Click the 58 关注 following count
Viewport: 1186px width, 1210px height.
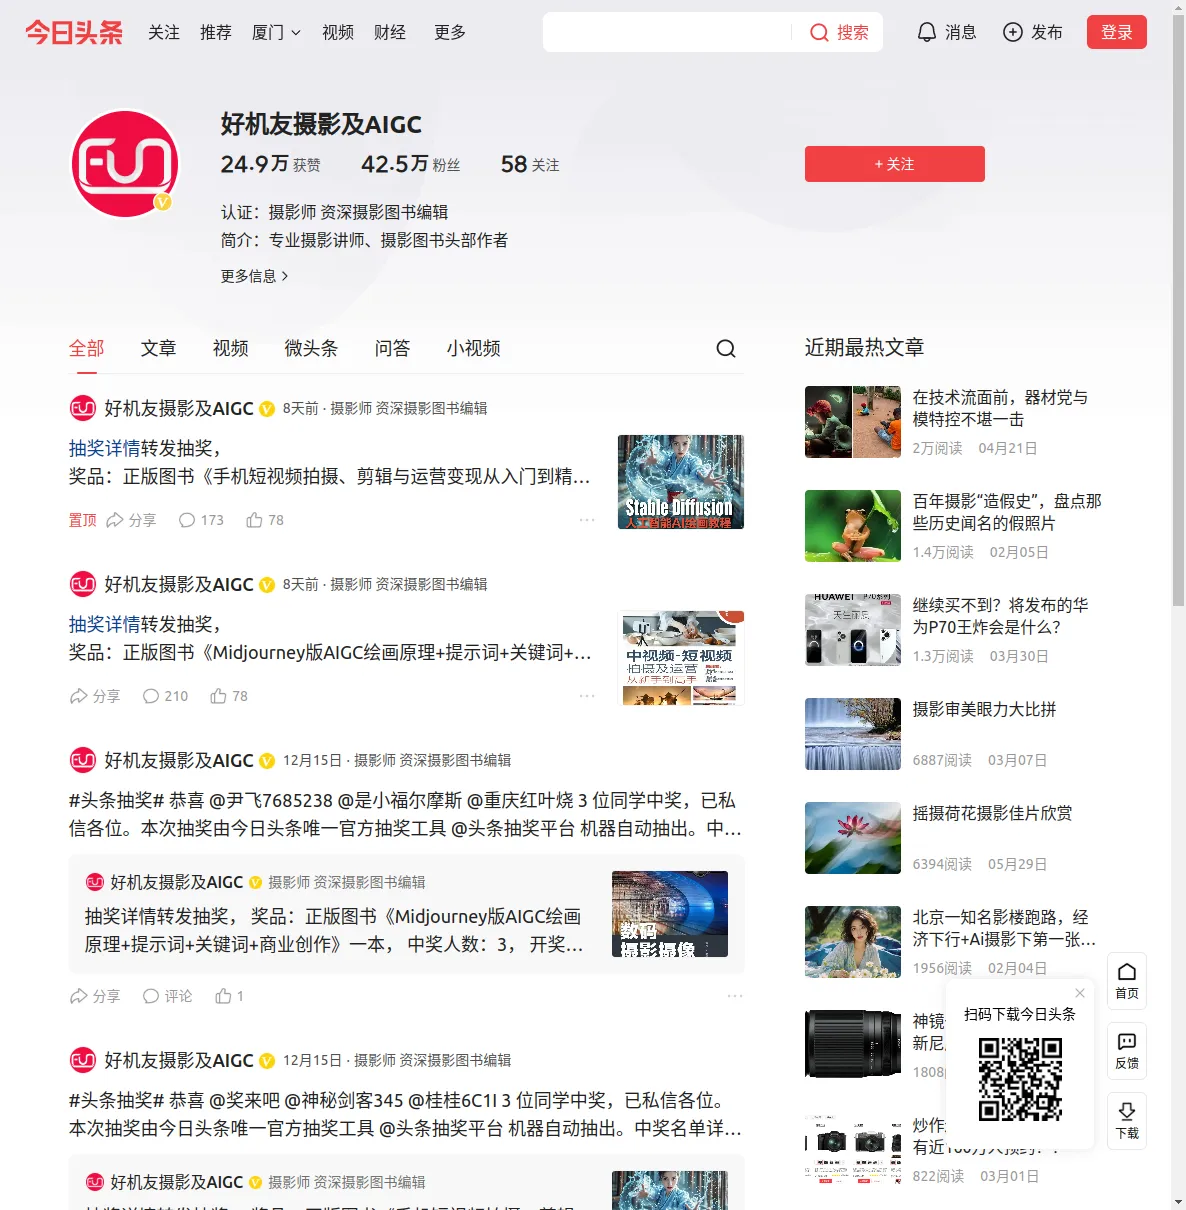[530, 164]
